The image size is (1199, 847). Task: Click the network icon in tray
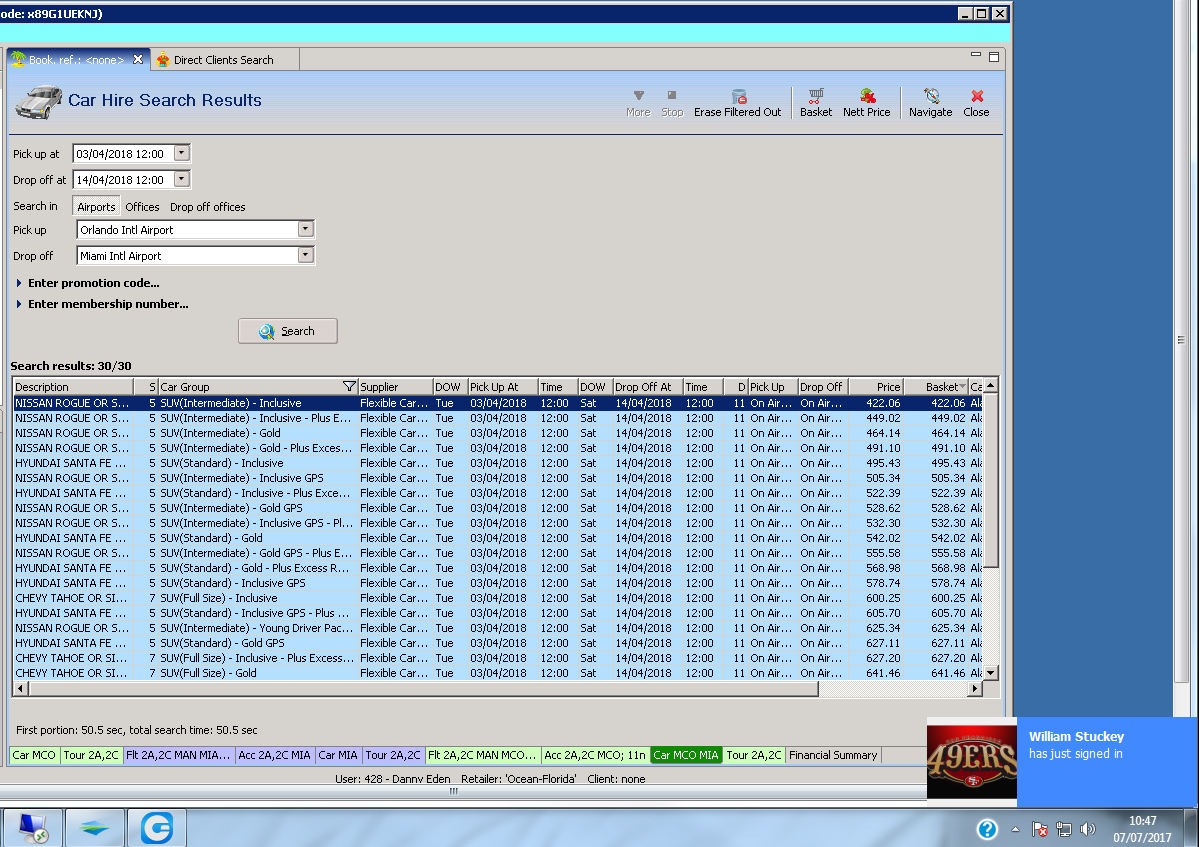point(1064,829)
